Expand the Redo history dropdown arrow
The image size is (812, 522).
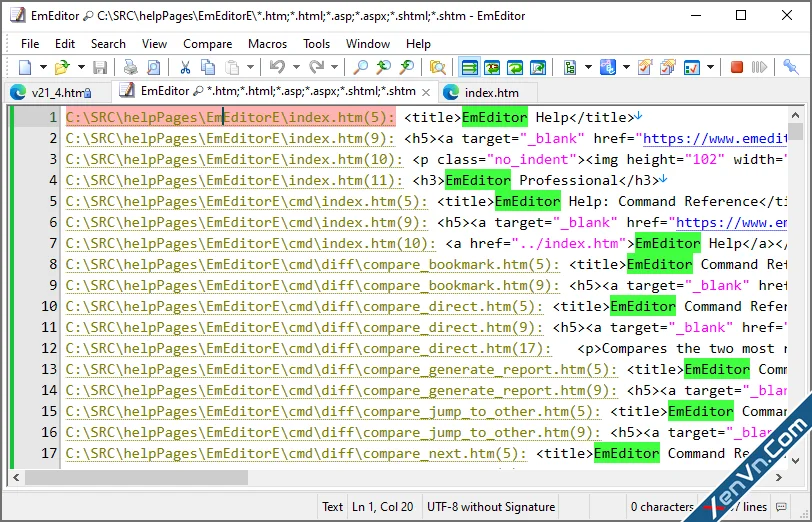(334, 67)
